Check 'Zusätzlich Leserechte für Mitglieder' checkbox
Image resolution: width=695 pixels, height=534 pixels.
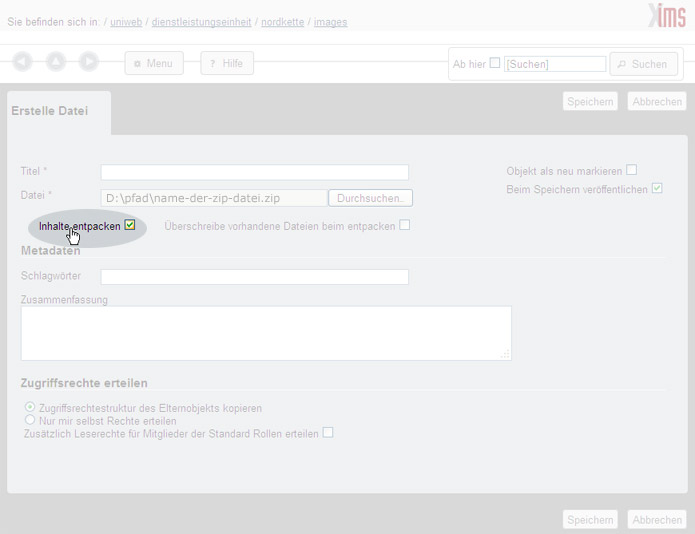pyautogui.click(x=328, y=432)
